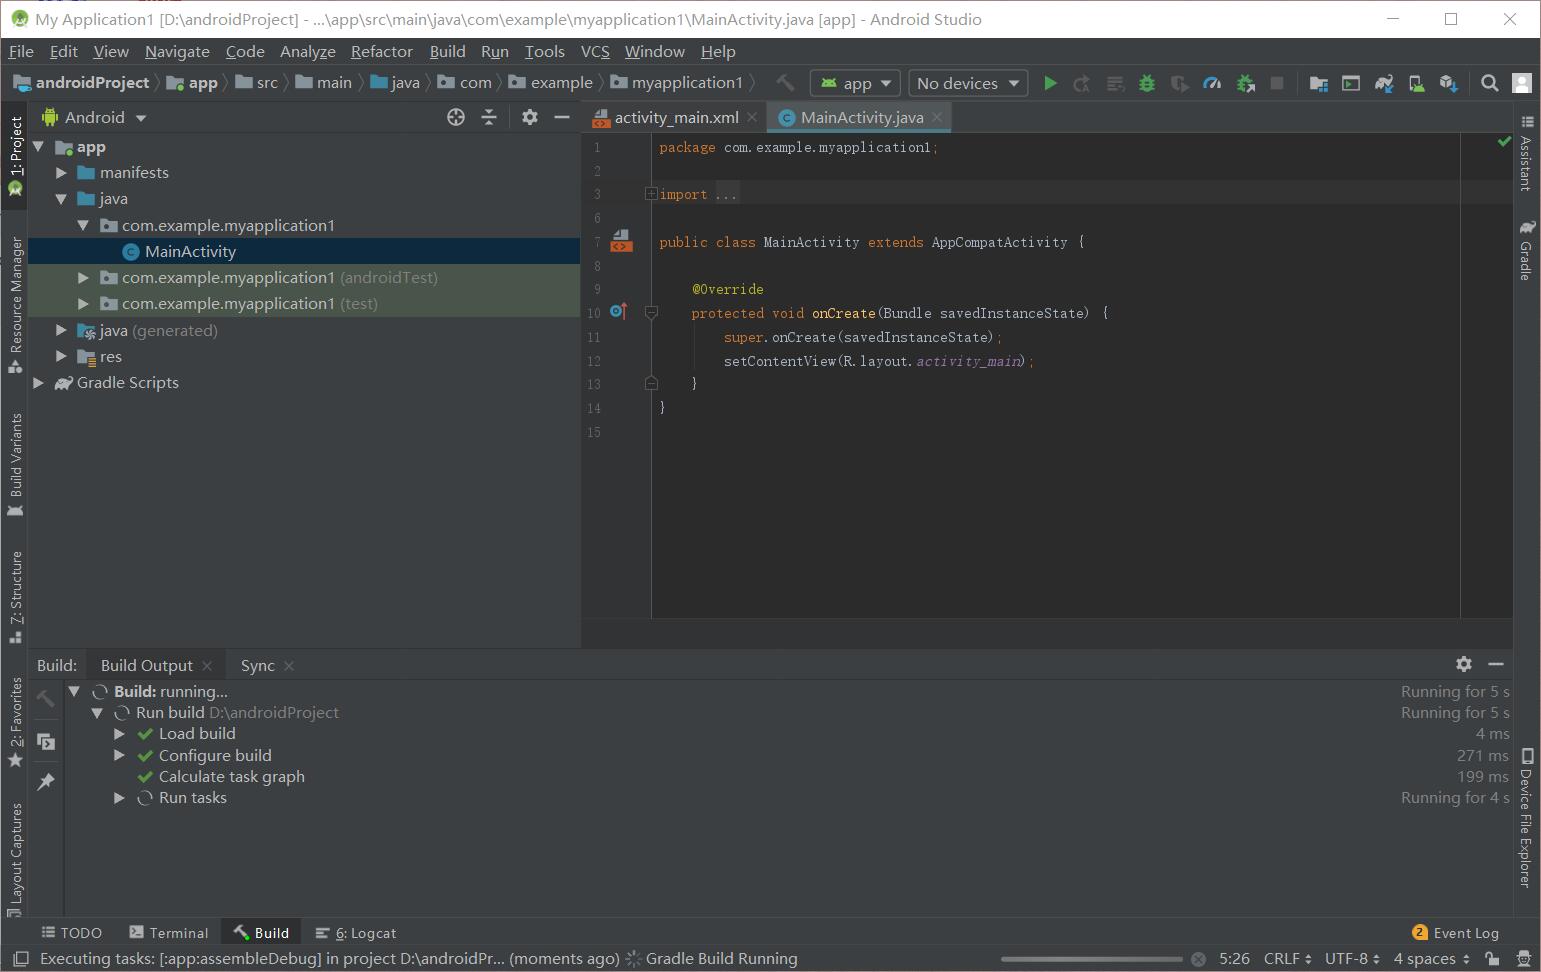
Task: Open the AVD Manager icon
Action: point(1417,83)
